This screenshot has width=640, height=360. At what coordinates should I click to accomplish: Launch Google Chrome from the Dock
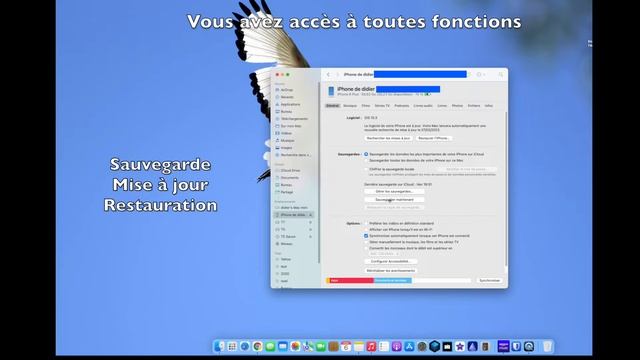pos(257,347)
